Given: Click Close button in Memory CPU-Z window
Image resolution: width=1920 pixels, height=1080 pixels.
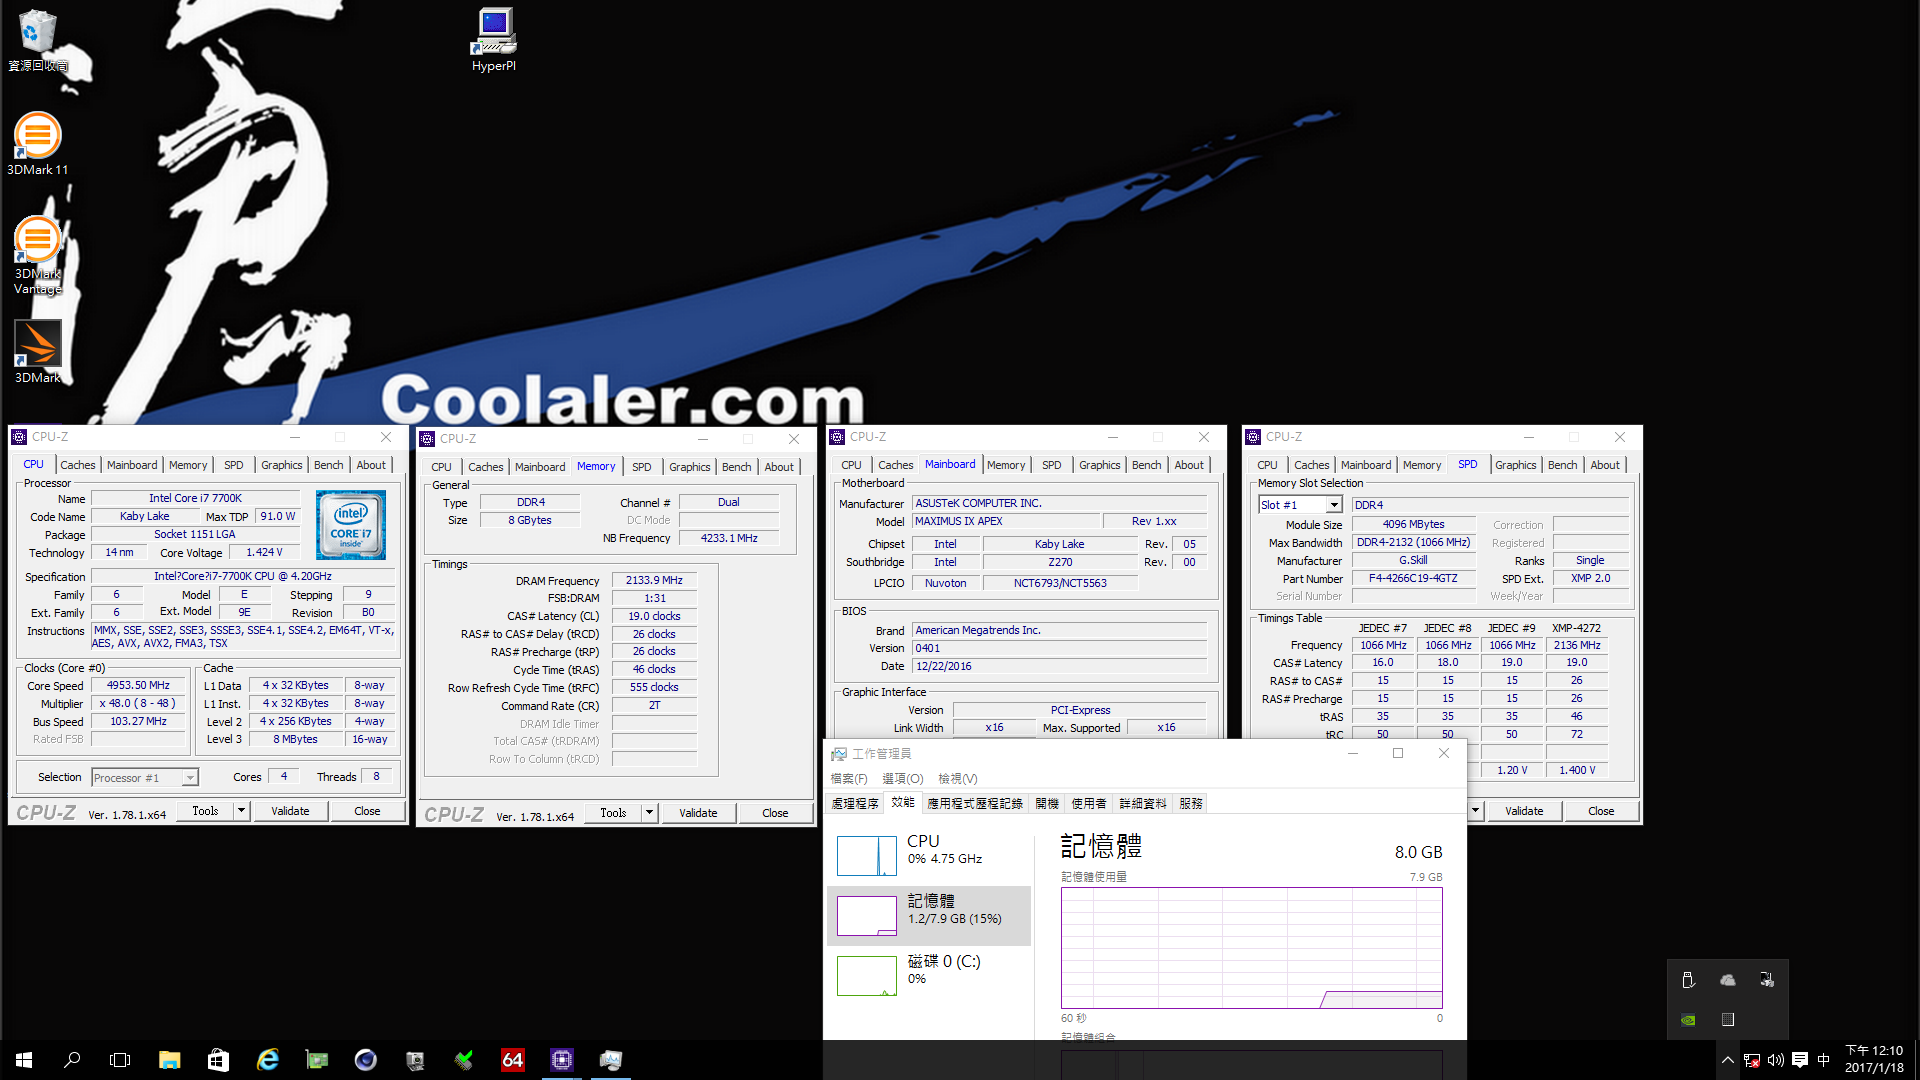Looking at the screenshot, I should click(x=775, y=813).
